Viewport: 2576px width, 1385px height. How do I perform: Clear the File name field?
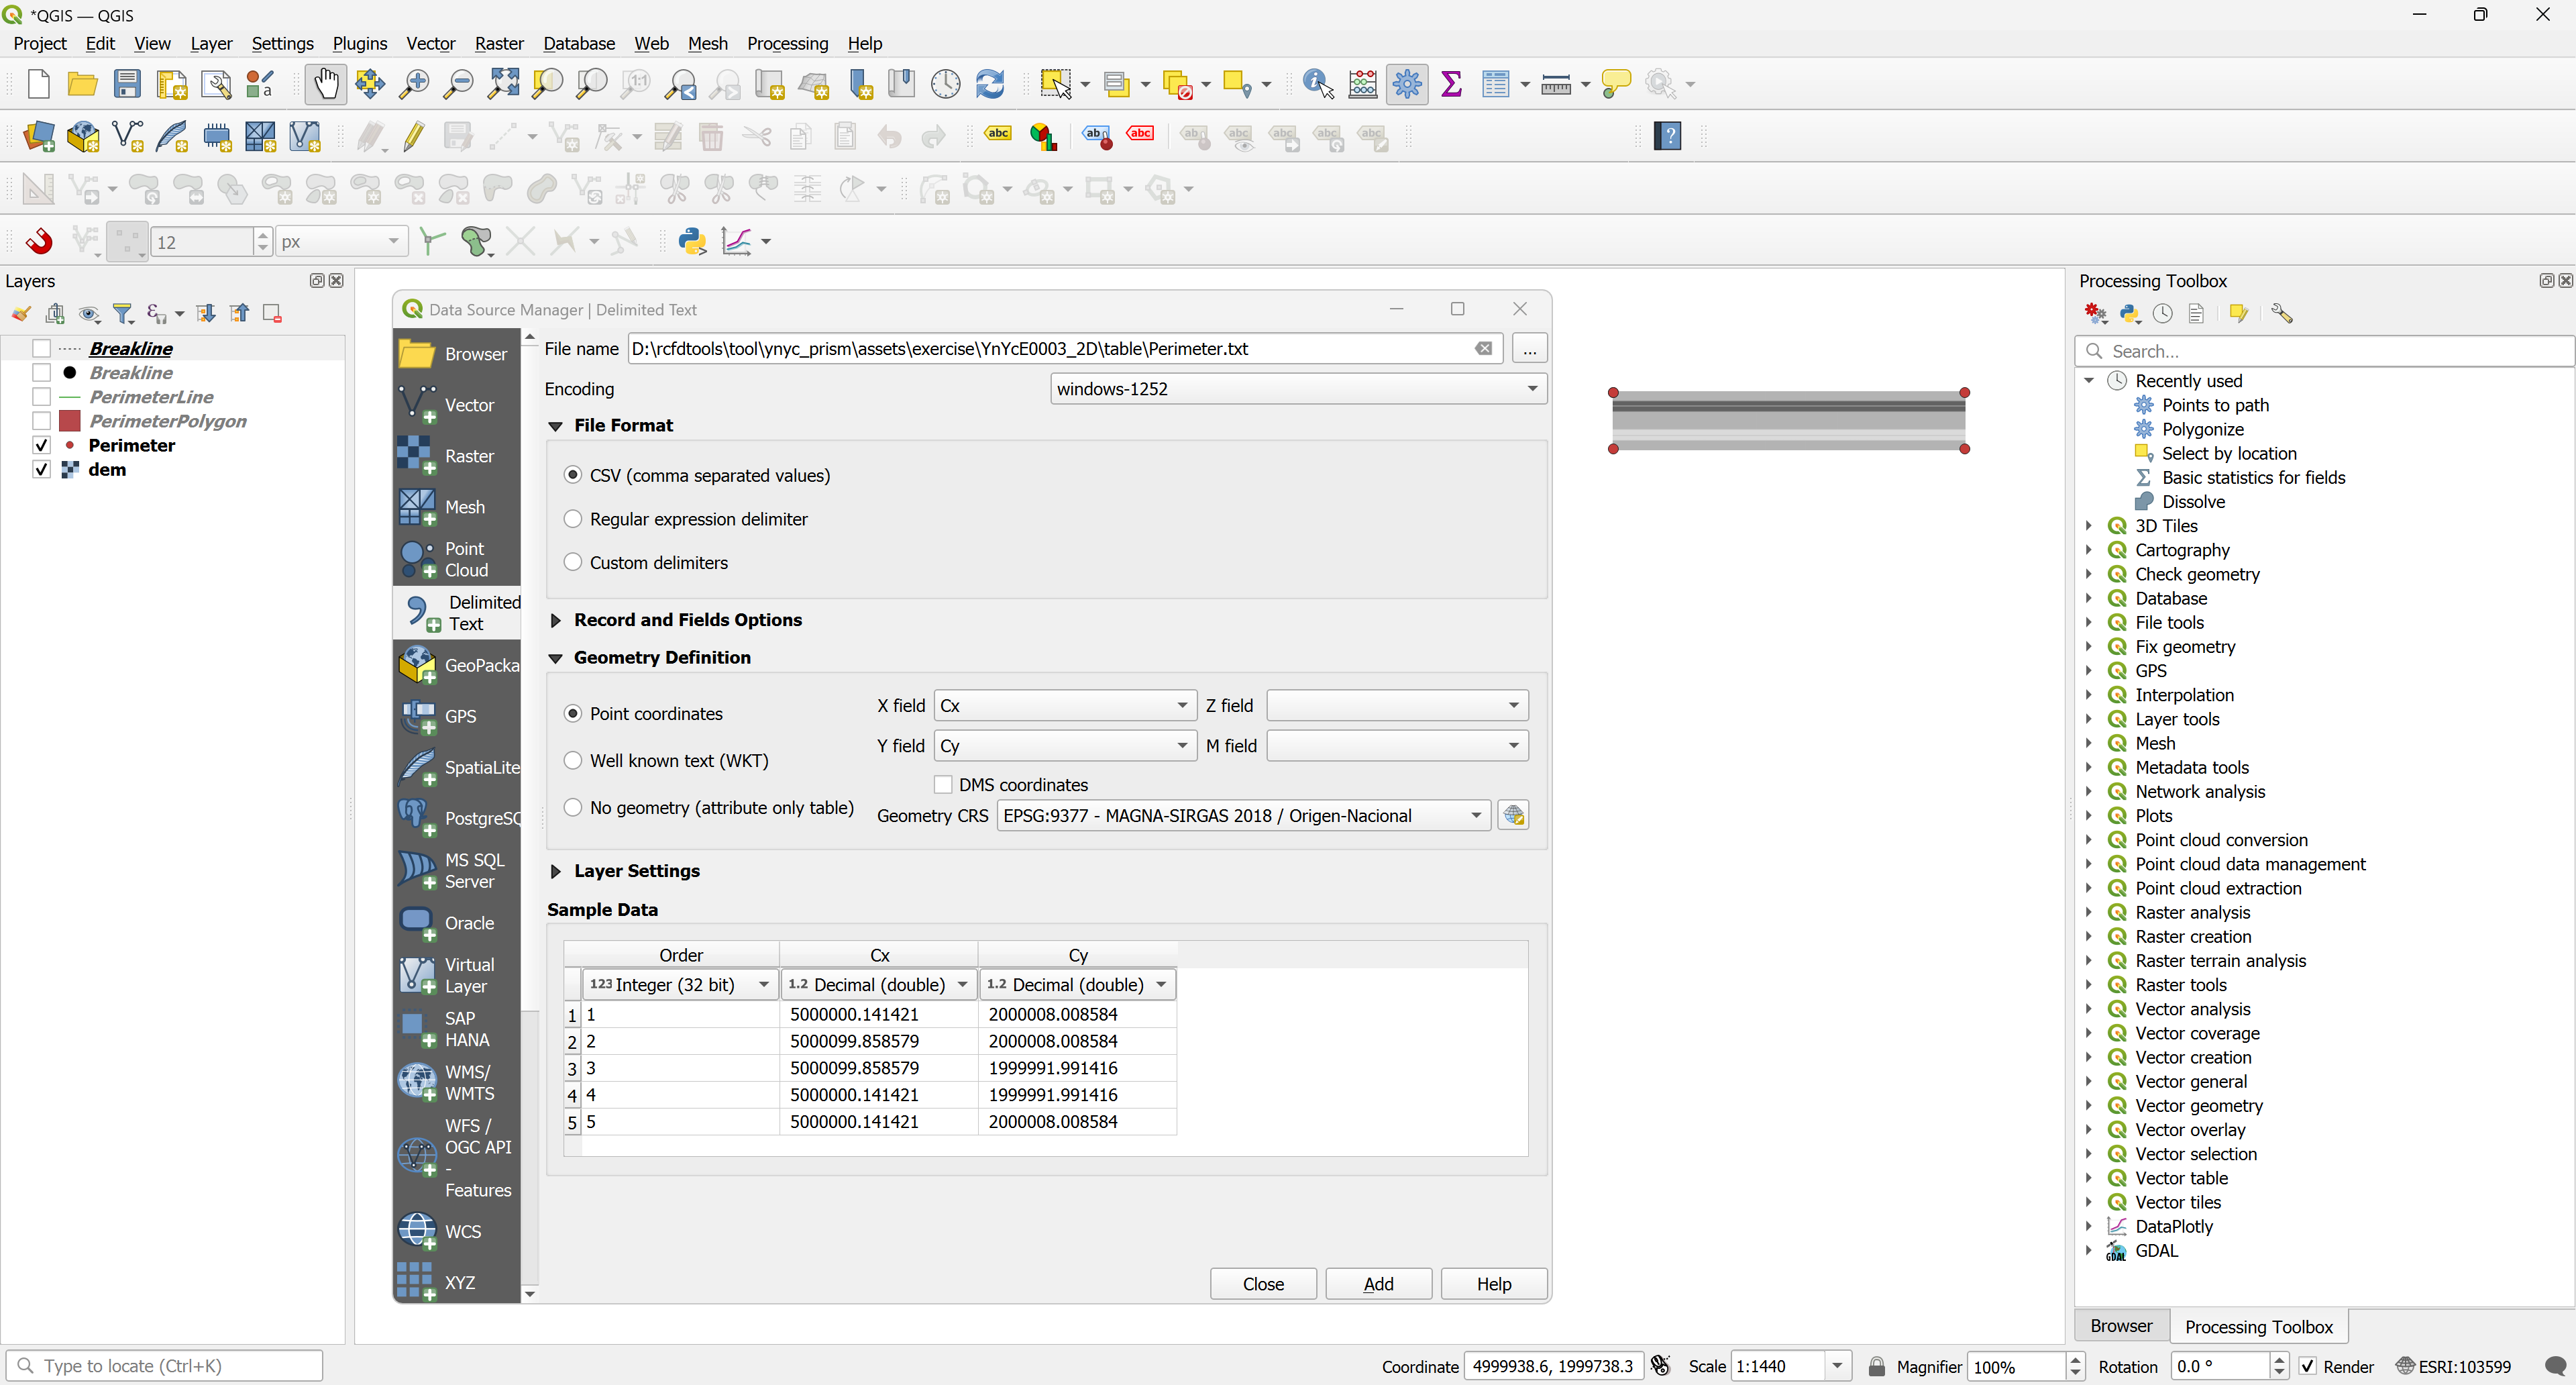(1484, 349)
